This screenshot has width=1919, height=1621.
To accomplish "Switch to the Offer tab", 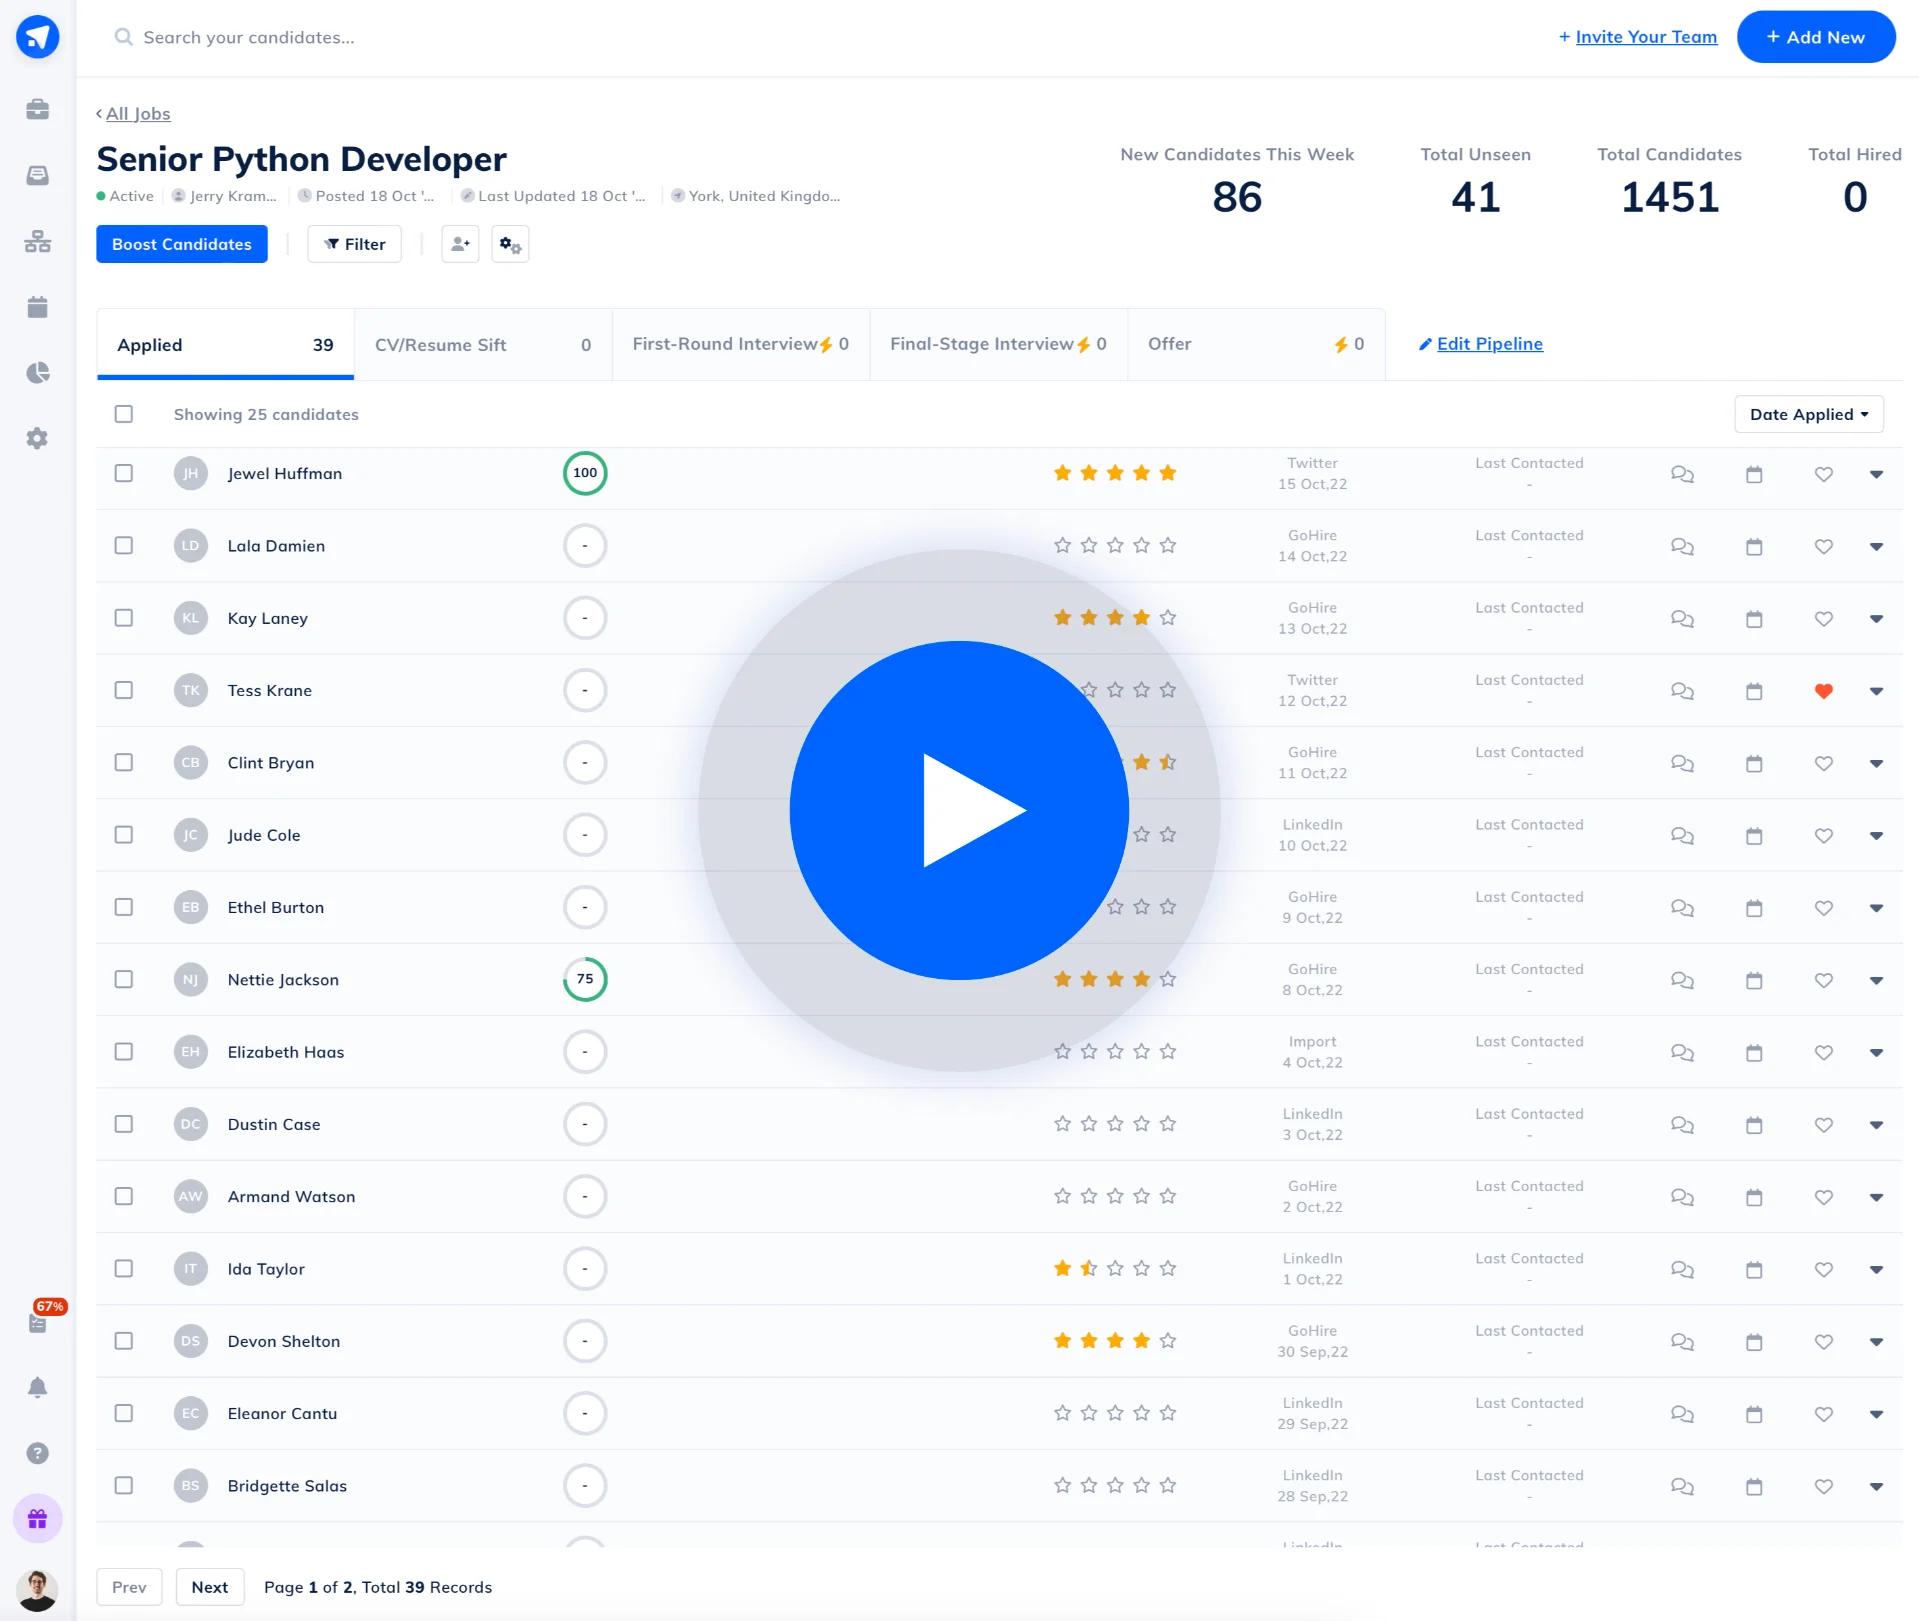I will [1256, 345].
